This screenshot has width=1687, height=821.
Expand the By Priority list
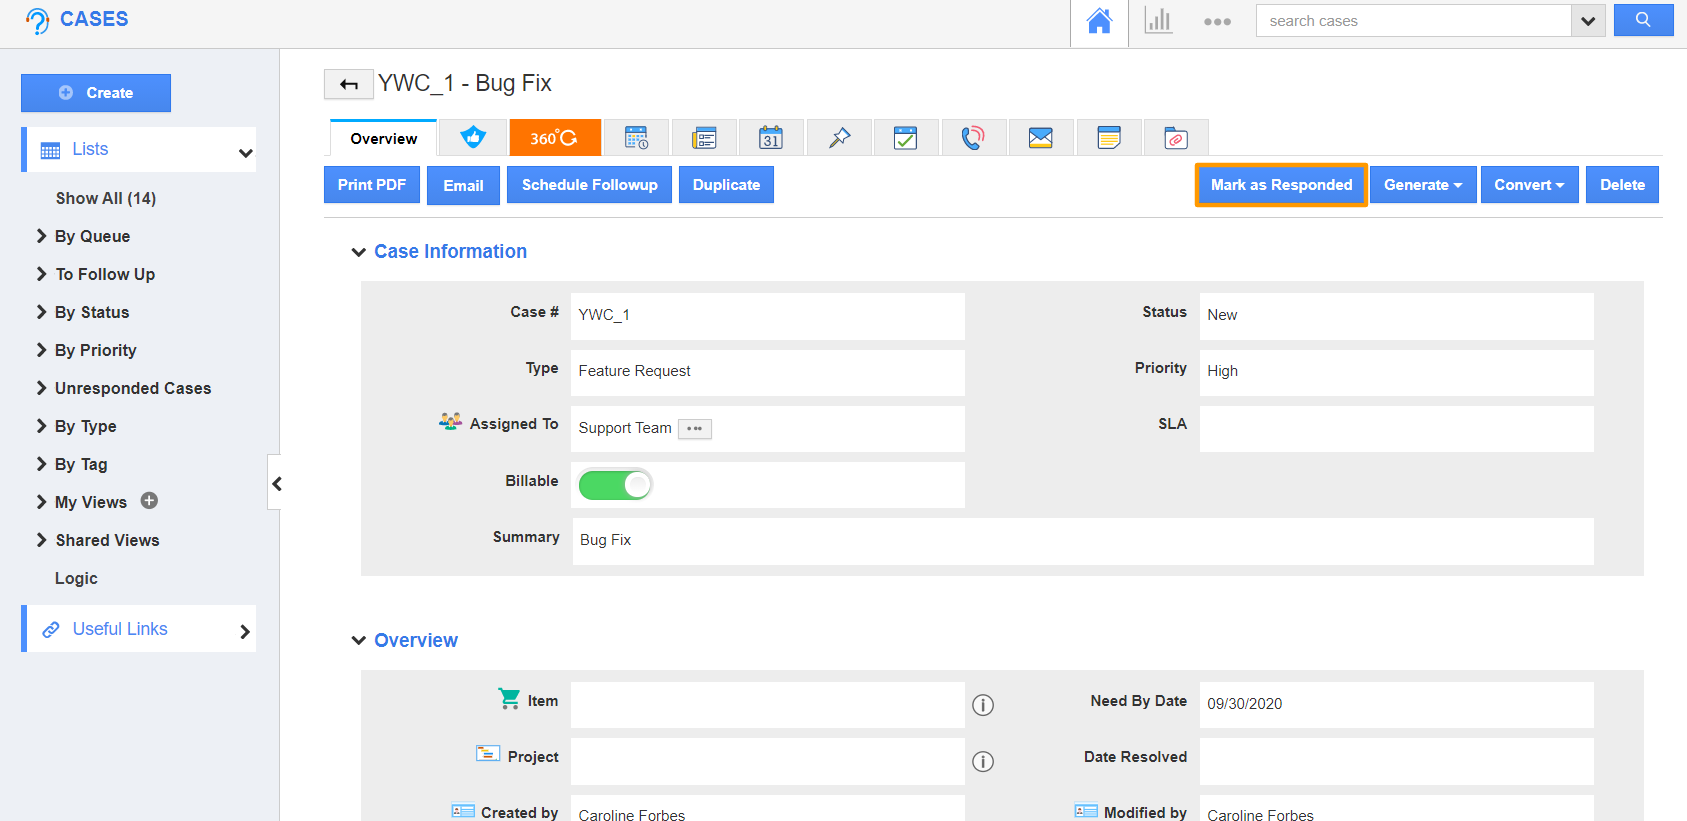click(x=95, y=350)
